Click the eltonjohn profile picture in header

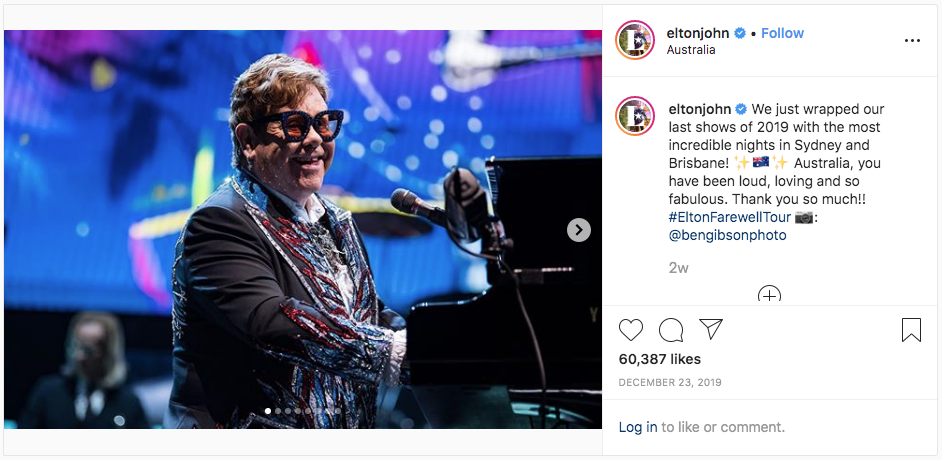point(635,41)
